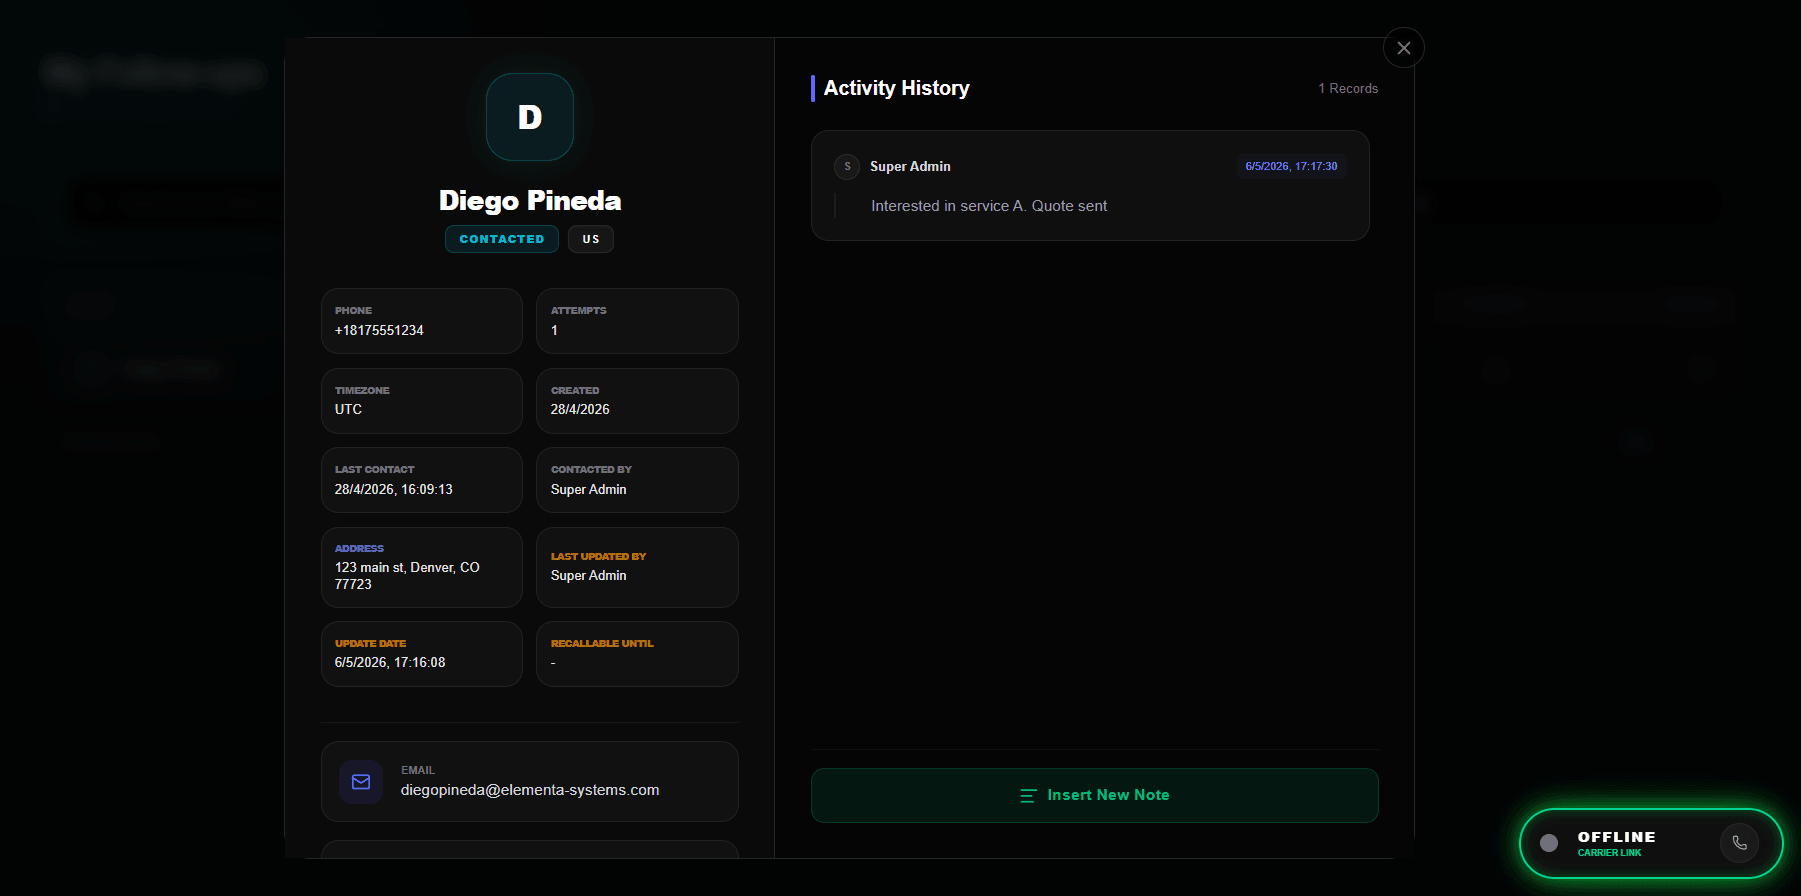Click the list icon in Insert New Note
The height and width of the screenshot is (896, 1801).
(x=1027, y=796)
